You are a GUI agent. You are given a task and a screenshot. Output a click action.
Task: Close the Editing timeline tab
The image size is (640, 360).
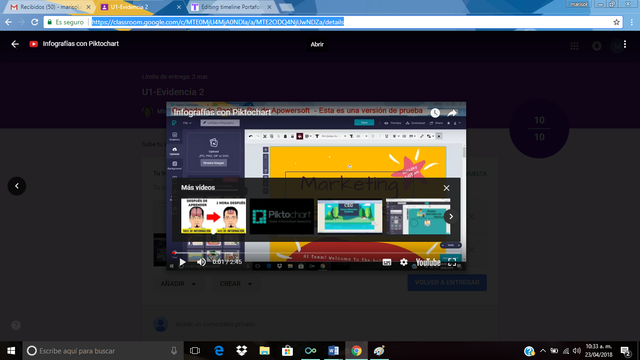[x=269, y=7]
